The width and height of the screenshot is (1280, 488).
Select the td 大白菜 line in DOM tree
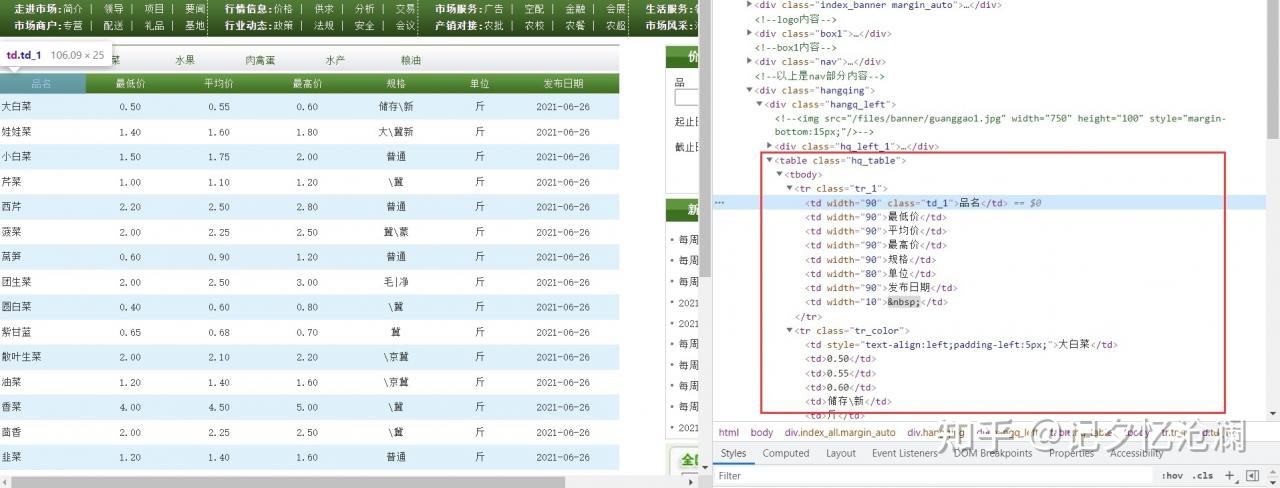(961, 344)
